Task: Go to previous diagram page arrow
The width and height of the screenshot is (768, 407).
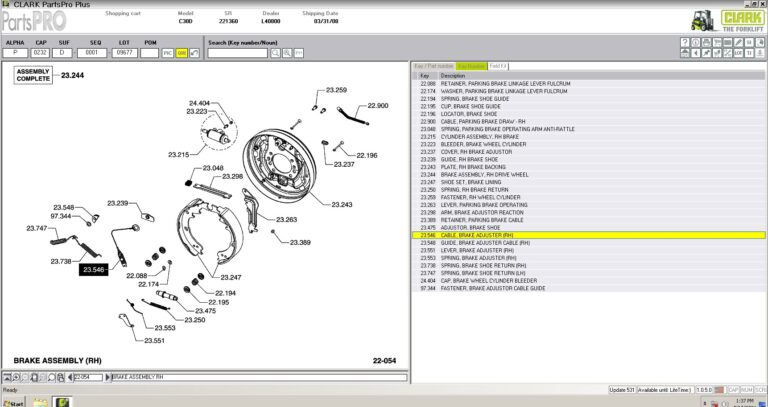Action: (70, 377)
